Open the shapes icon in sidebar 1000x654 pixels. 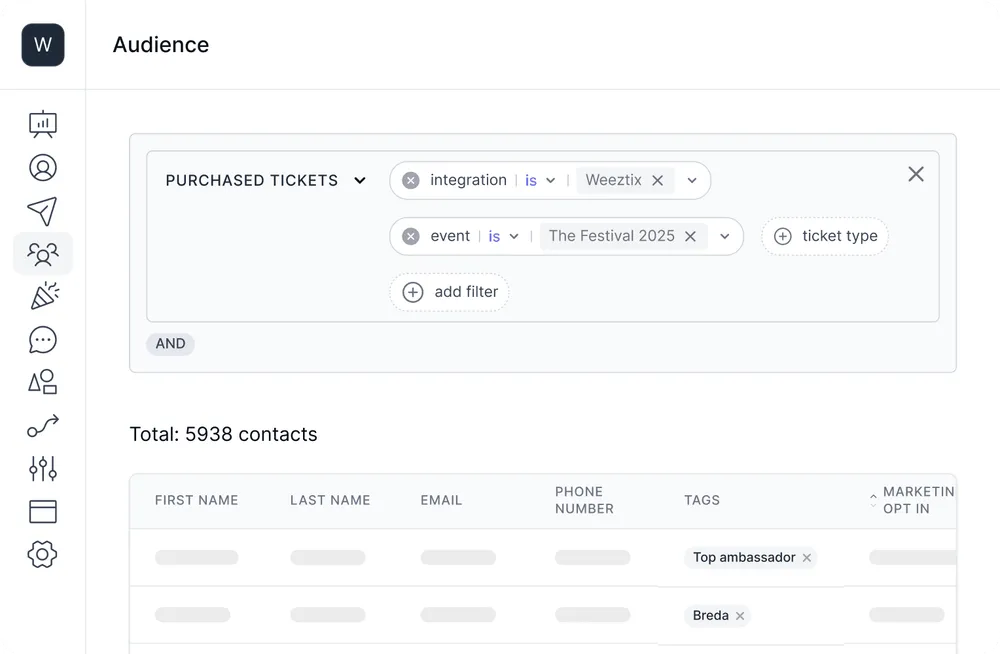pyautogui.click(x=43, y=382)
